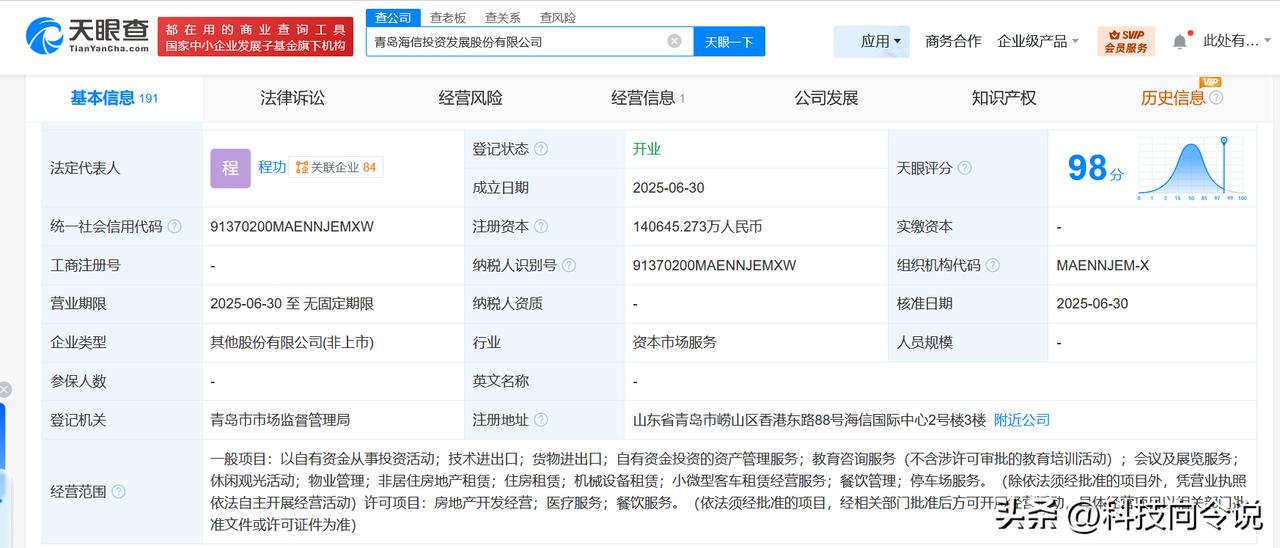This screenshot has width=1280, height=548.
Task: Clear the search box with the X icon
Action: coord(674,41)
